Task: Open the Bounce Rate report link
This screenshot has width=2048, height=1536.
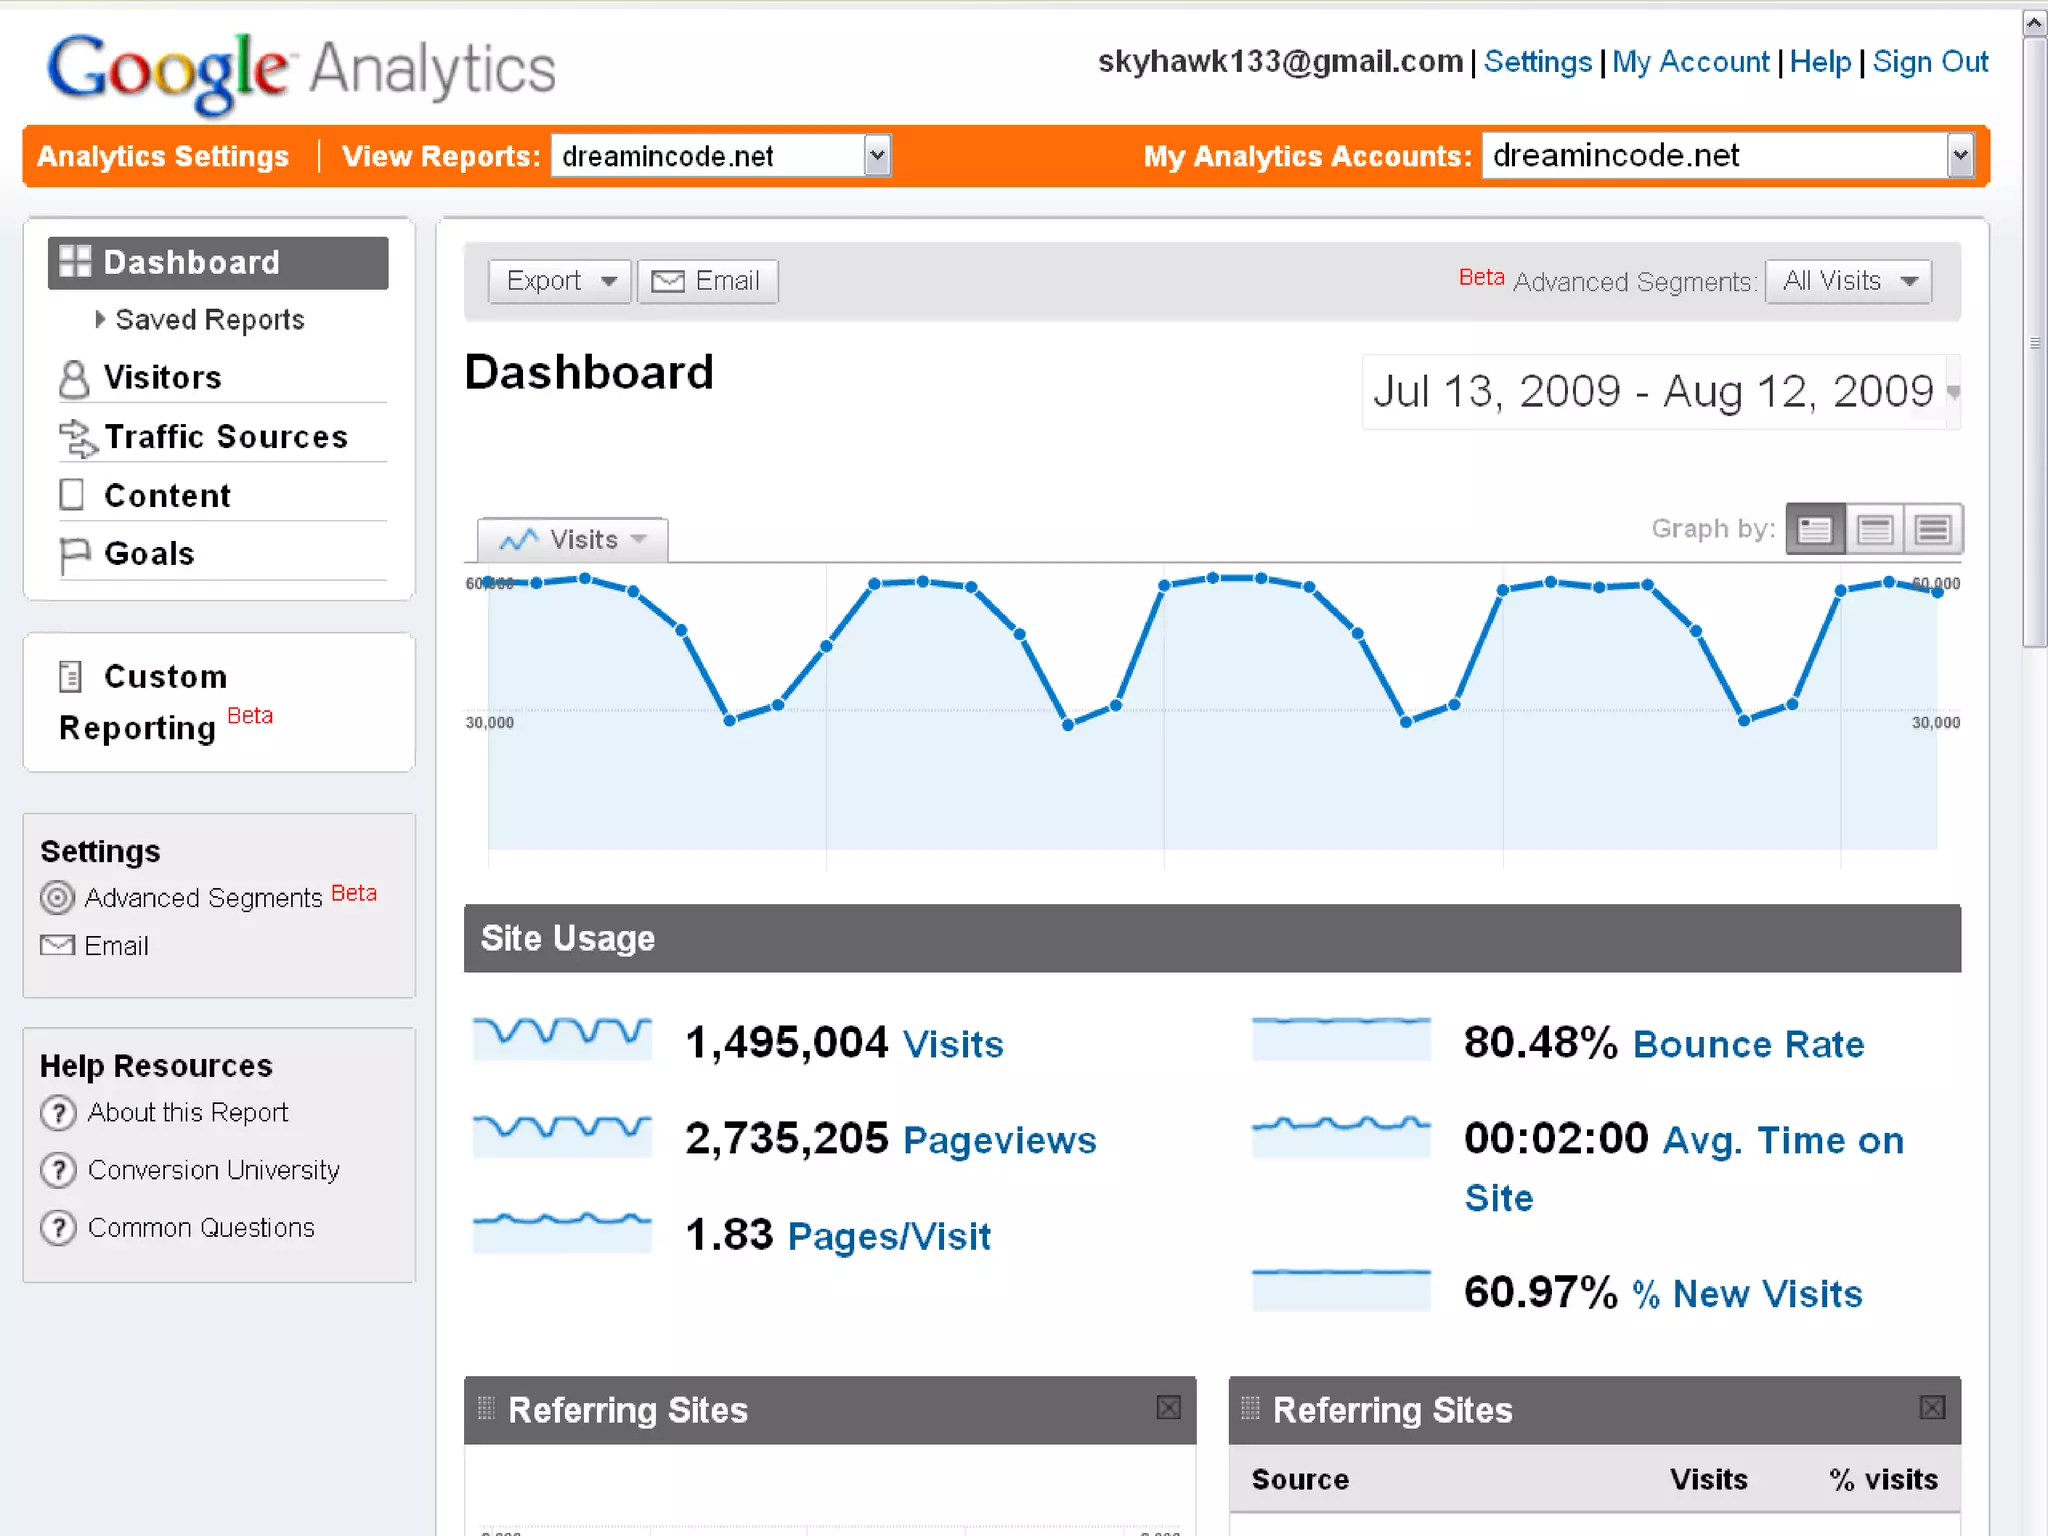Action: coord(1748,1044)
